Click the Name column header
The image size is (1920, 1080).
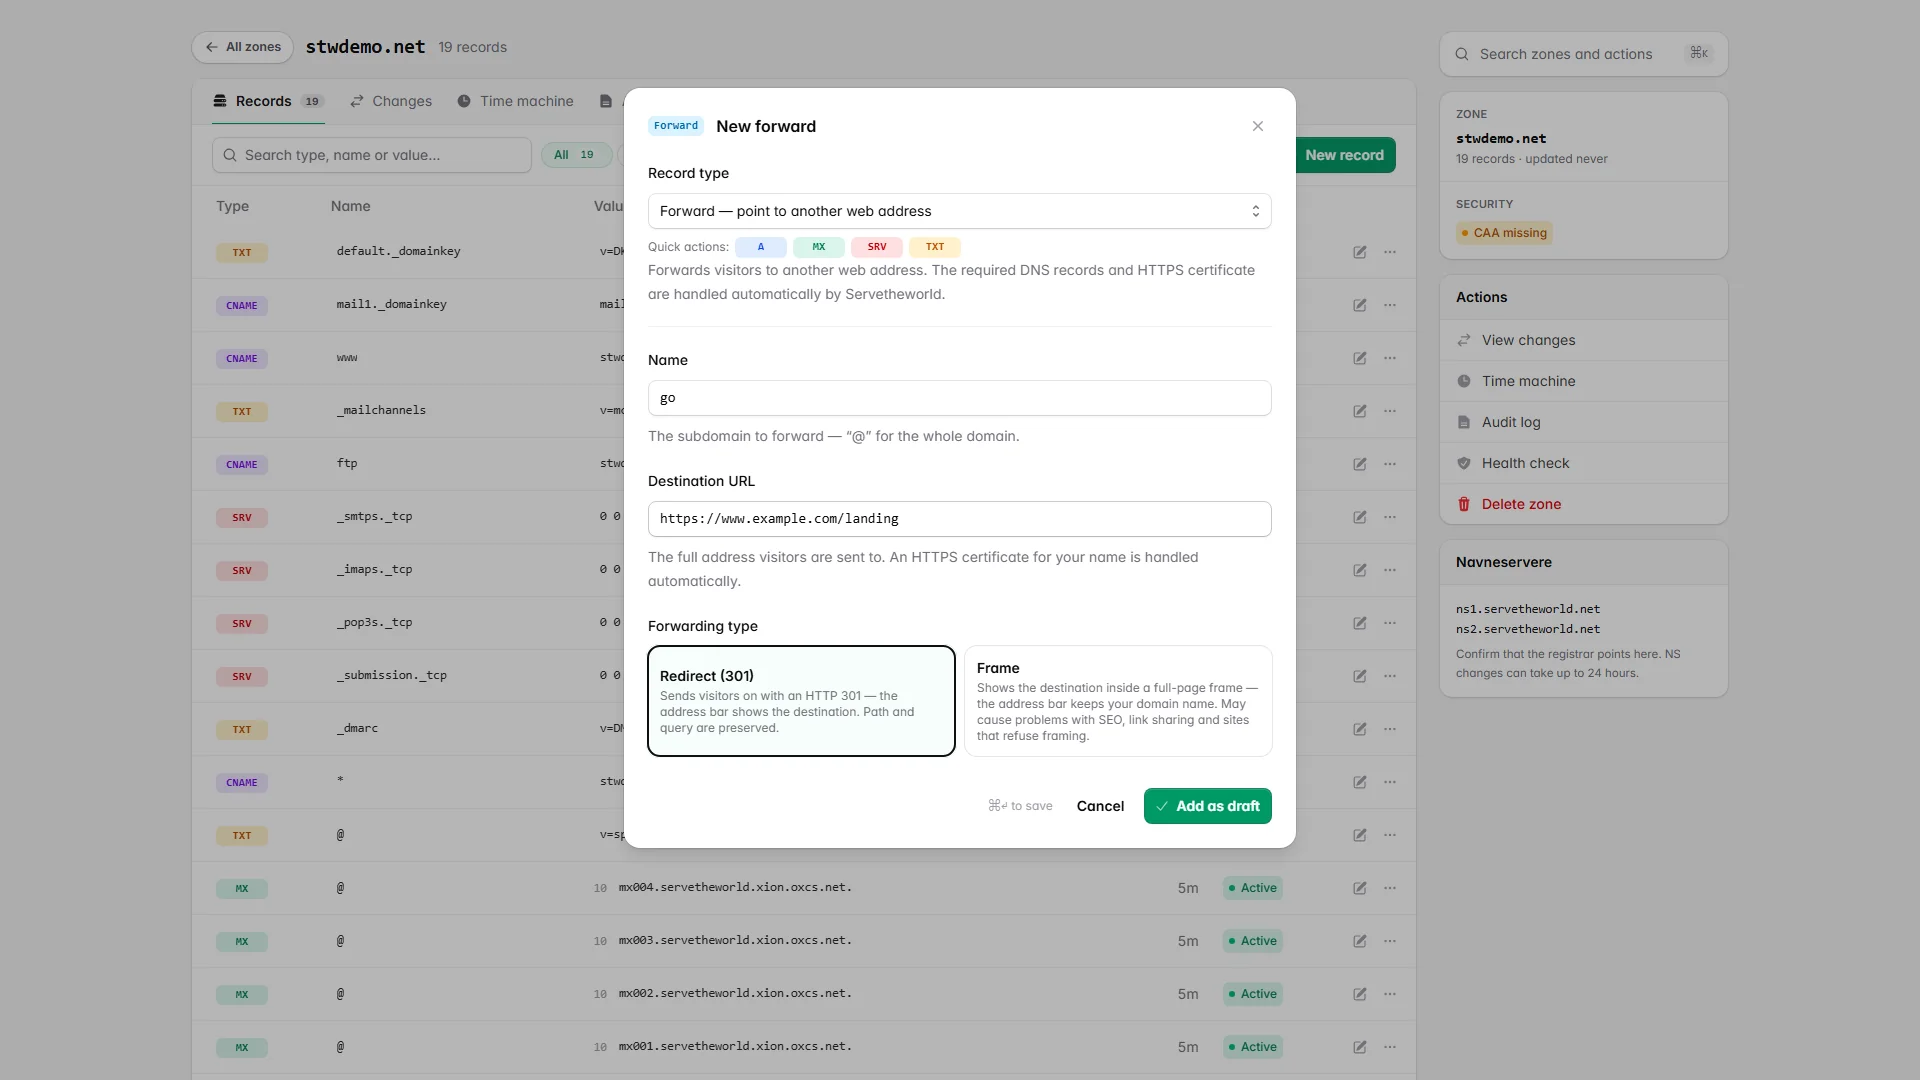click(350, 206)
